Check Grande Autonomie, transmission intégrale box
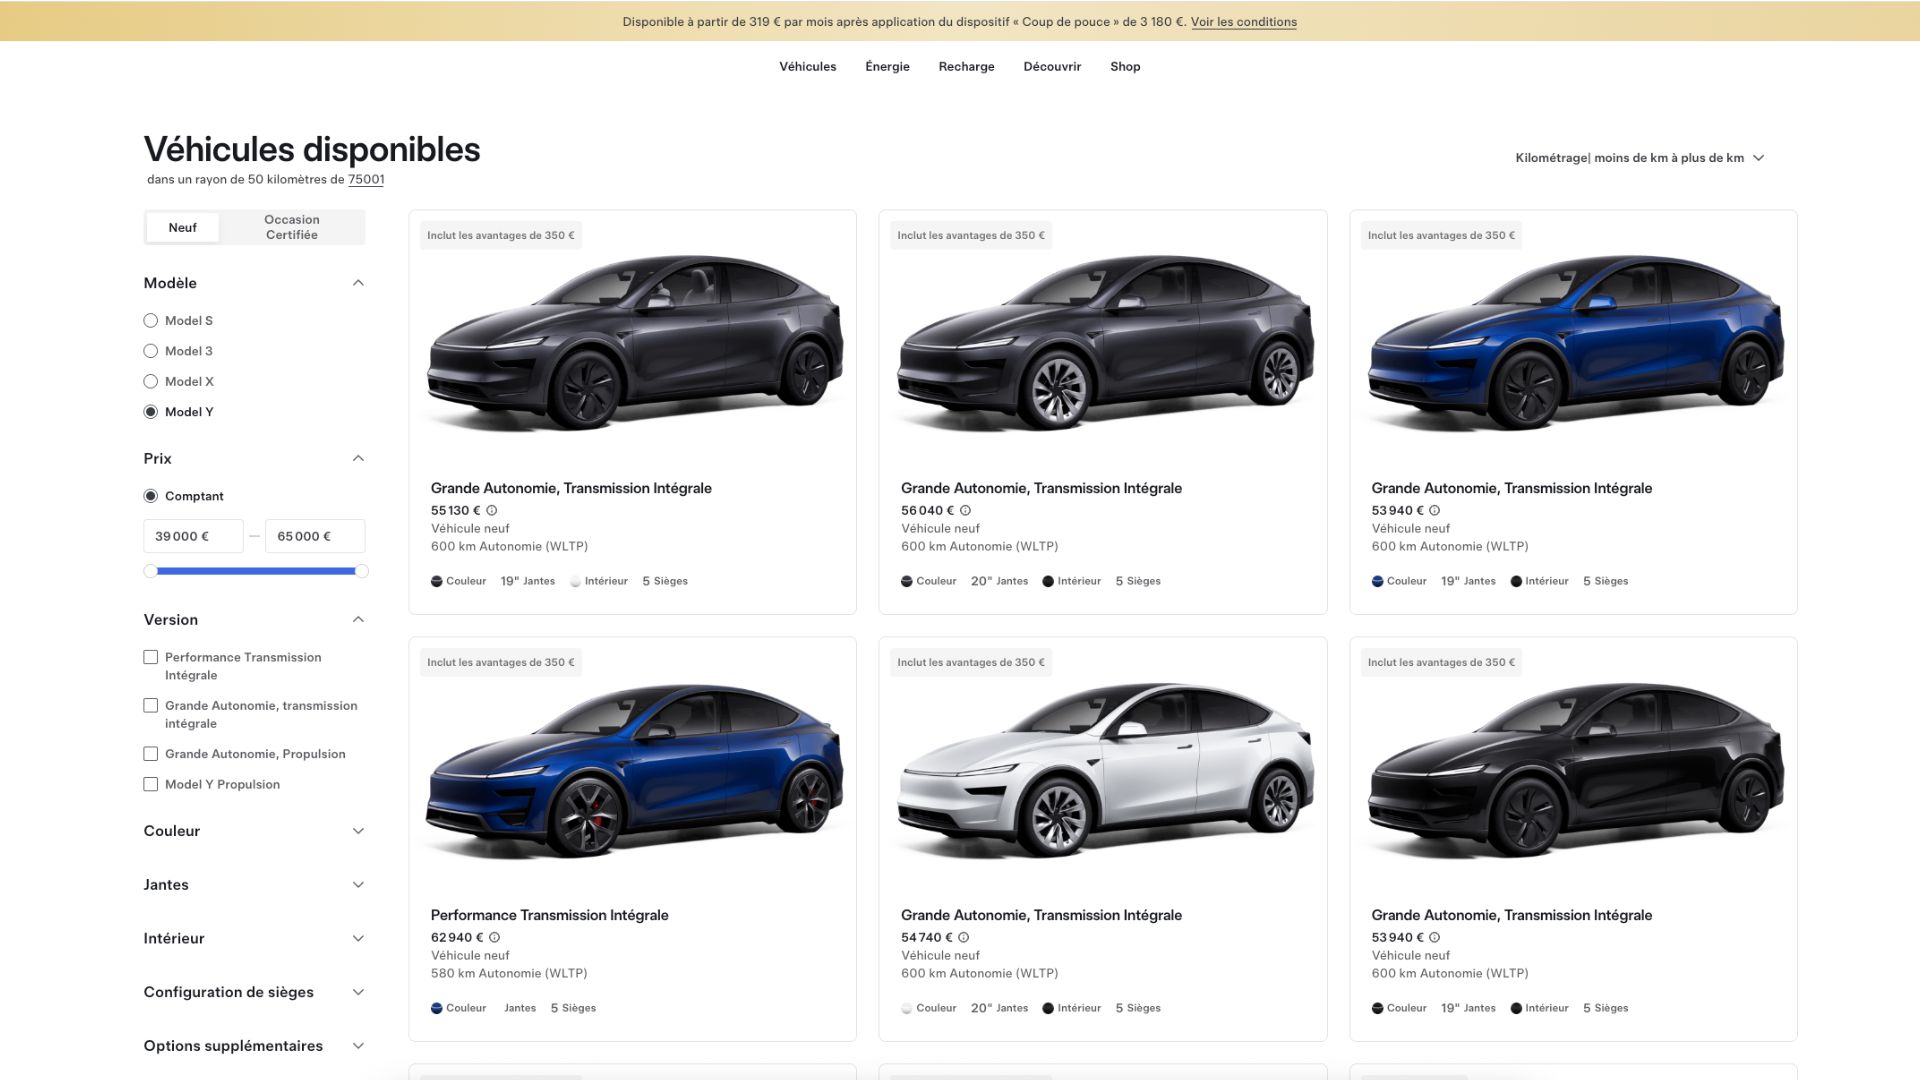 click(x=151, y=705)
